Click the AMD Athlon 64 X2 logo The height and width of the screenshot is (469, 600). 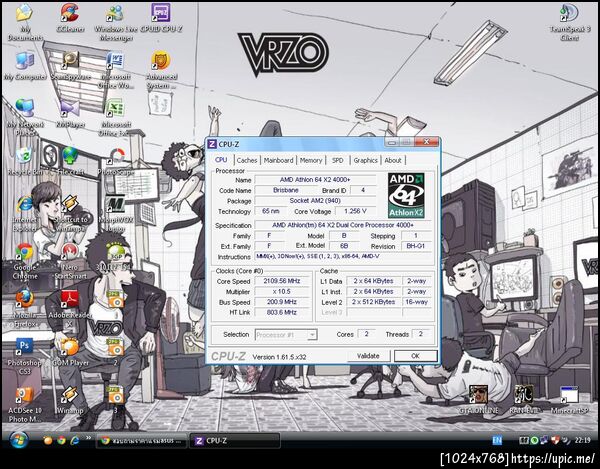[406, 195]
